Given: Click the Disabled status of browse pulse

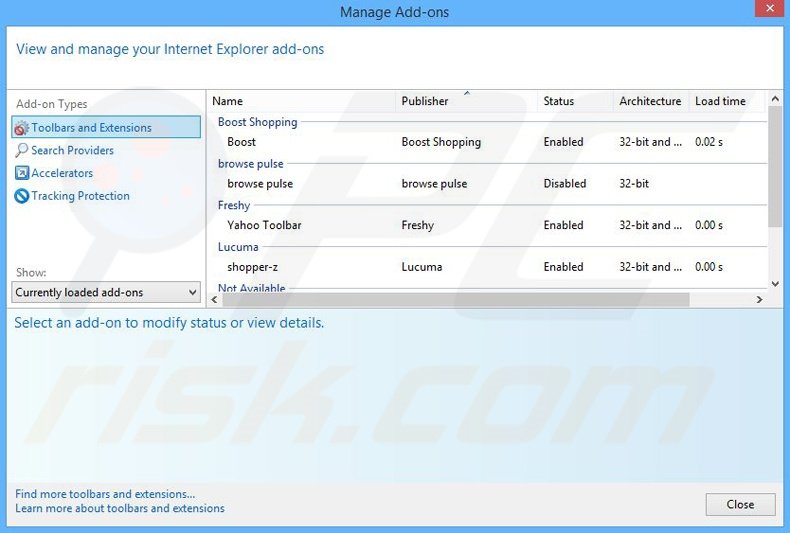Looking at the screenshot, I should point(565,184).
